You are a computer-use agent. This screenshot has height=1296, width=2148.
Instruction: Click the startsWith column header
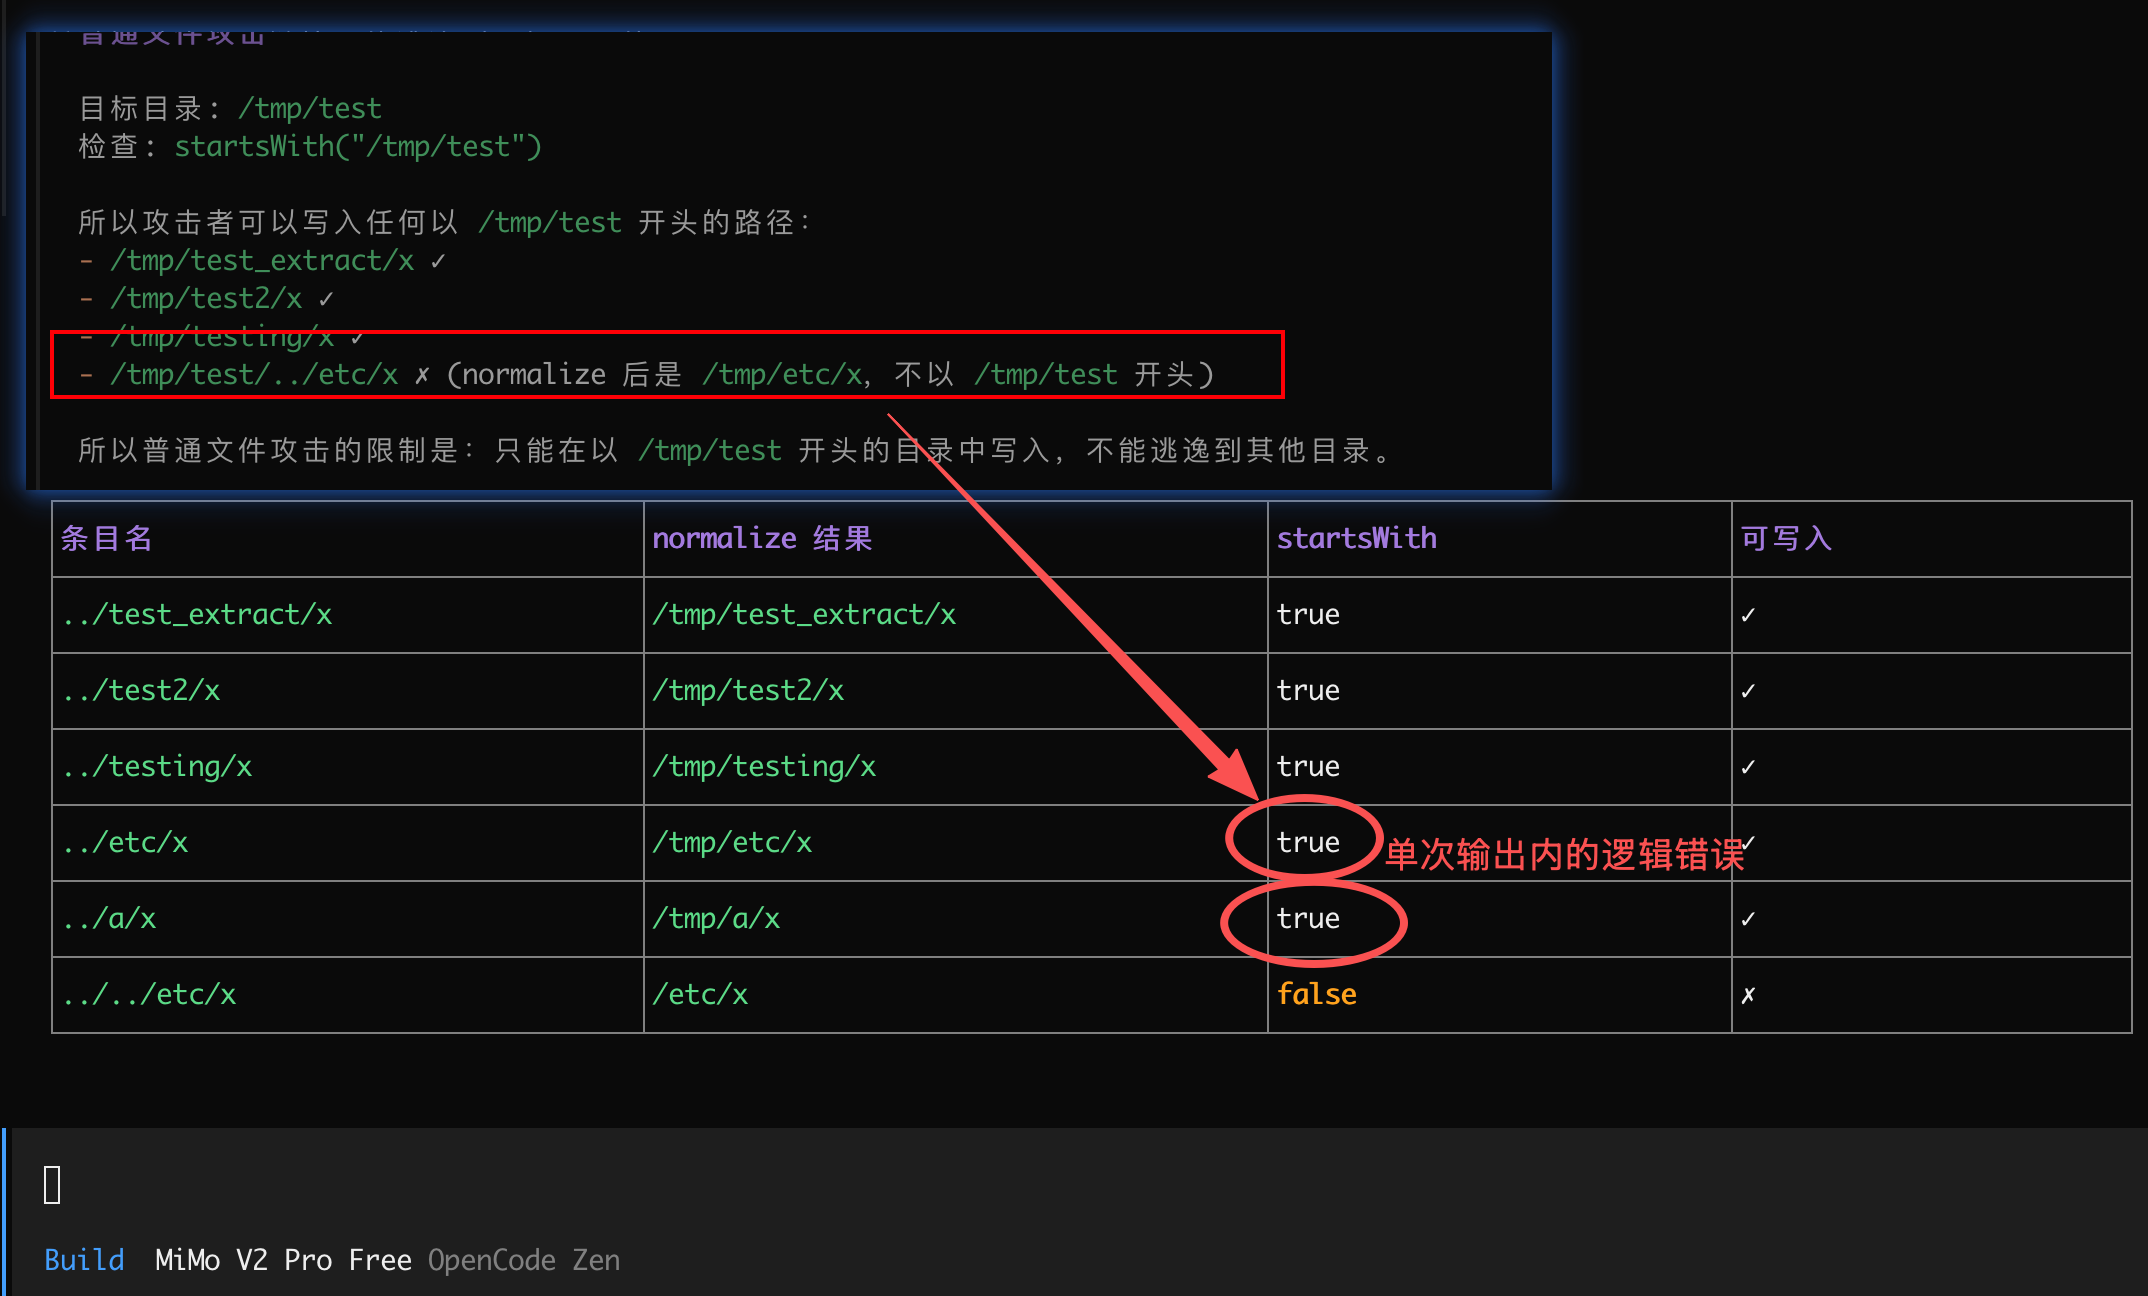click(1356, 539)
